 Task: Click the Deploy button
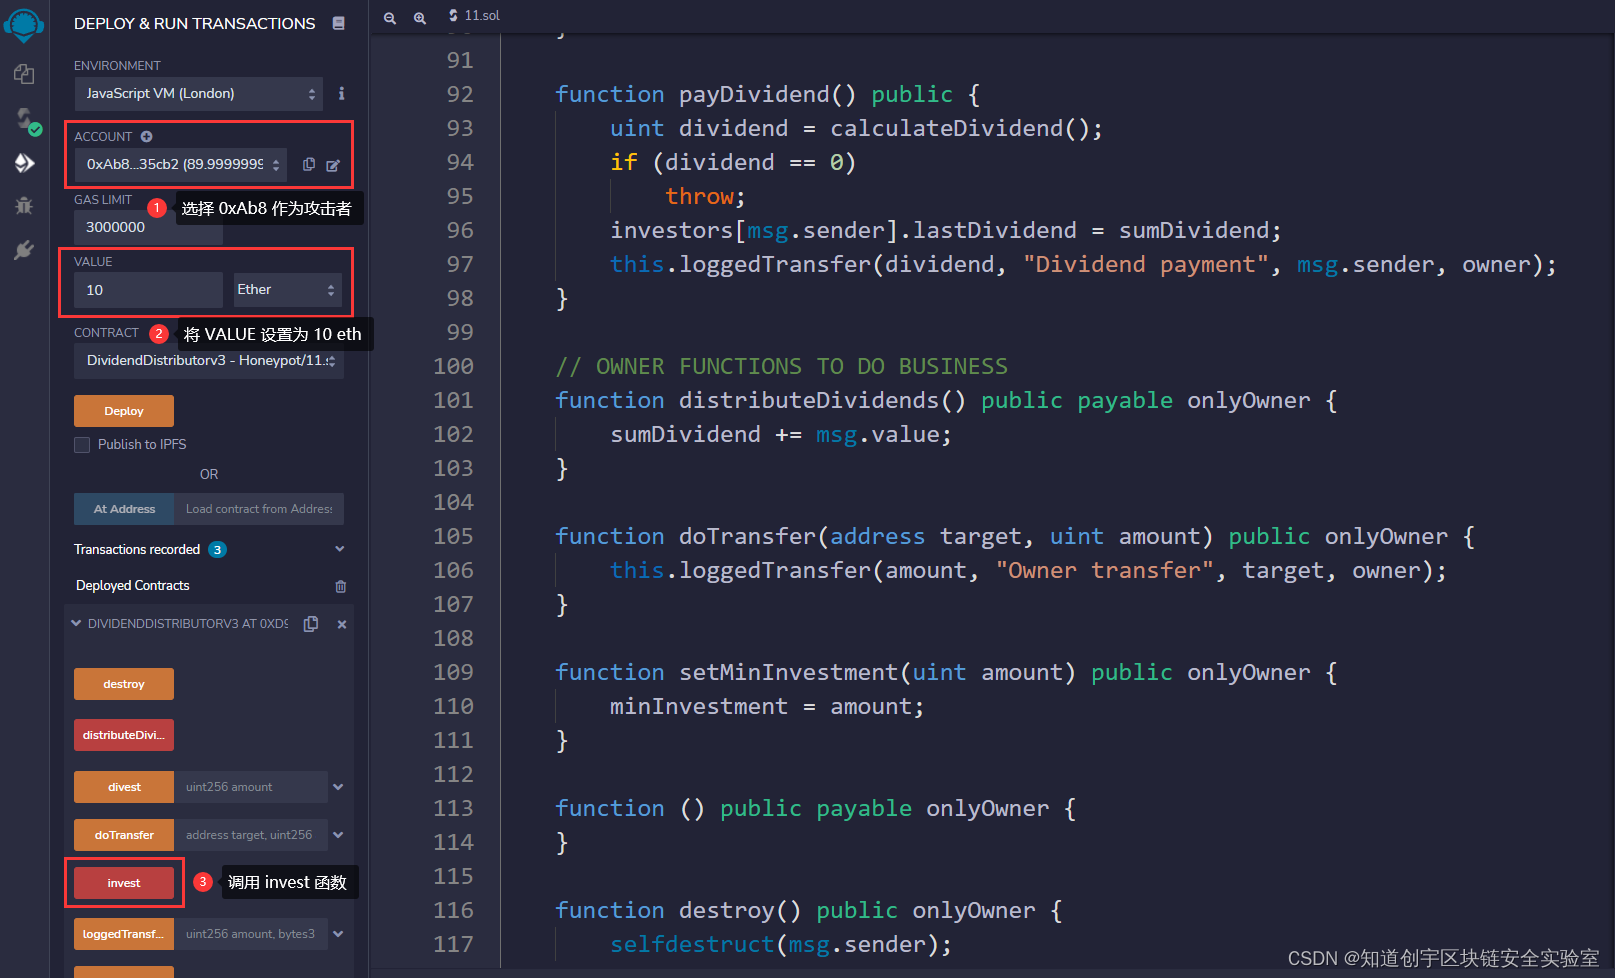[x=124, y=411]
